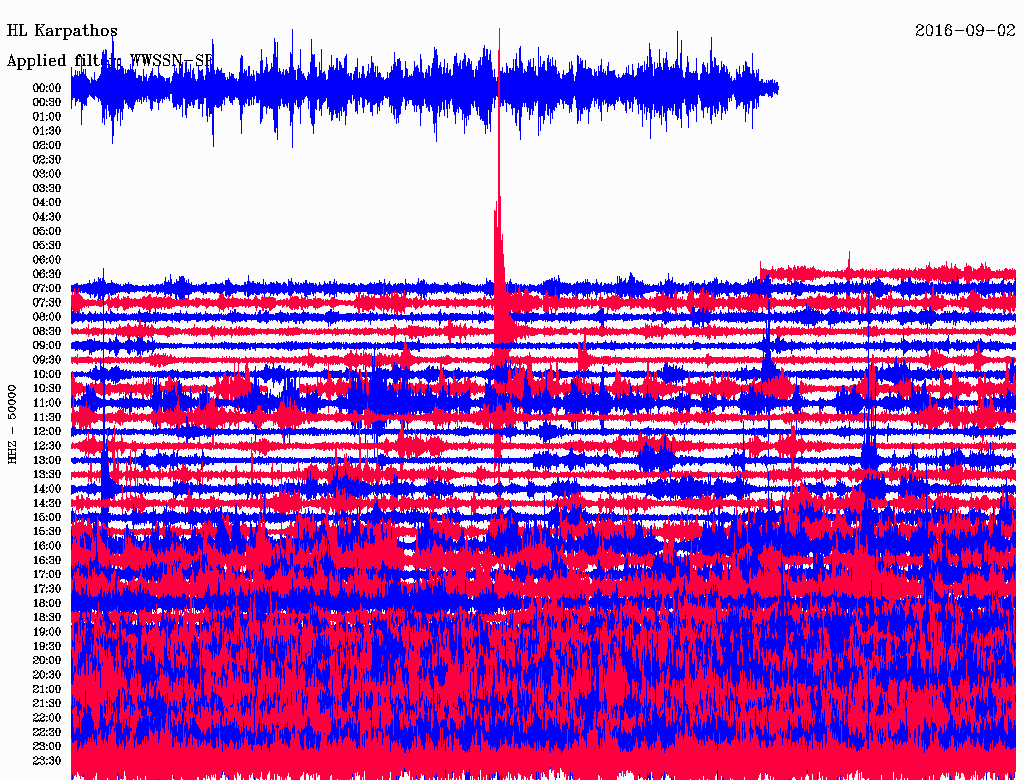Image resolution: width=1024 pixels, height=780 pixels.
Task: Click the 12:00 time label
Action: tap(47, 431)
